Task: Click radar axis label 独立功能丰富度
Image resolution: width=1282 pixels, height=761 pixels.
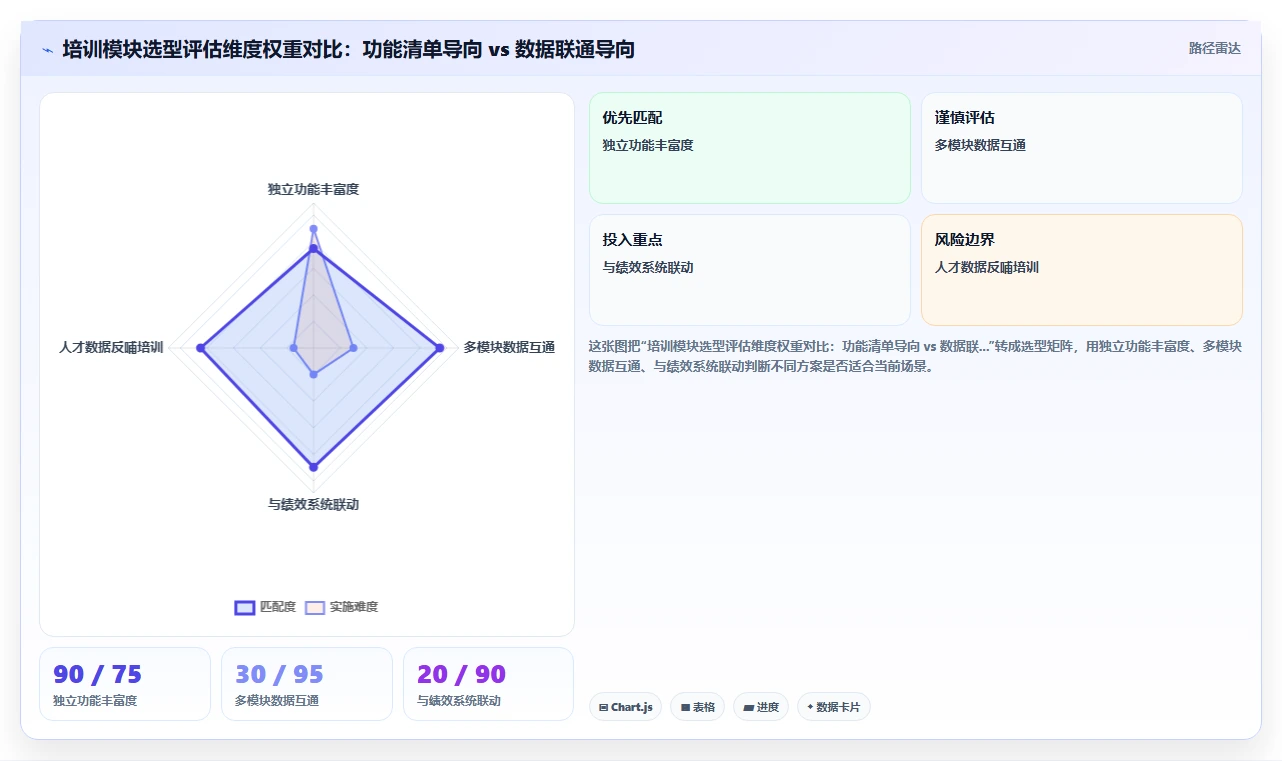Action: pyautogui.click(x=313, y=189)
